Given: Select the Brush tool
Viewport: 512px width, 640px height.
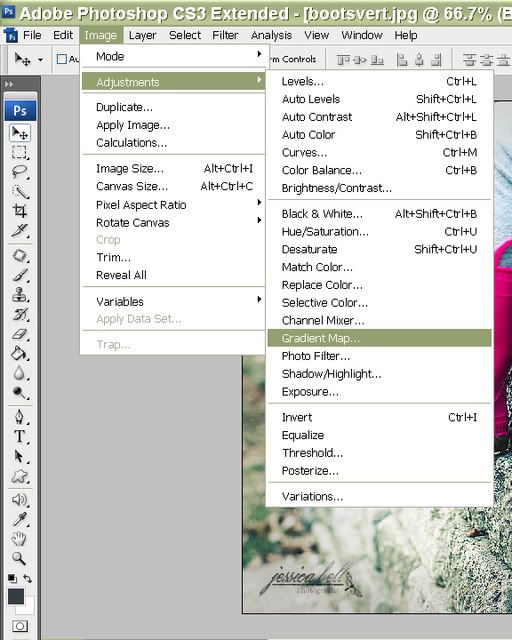Looking at the screenshot, I should (x=20, y=275).
